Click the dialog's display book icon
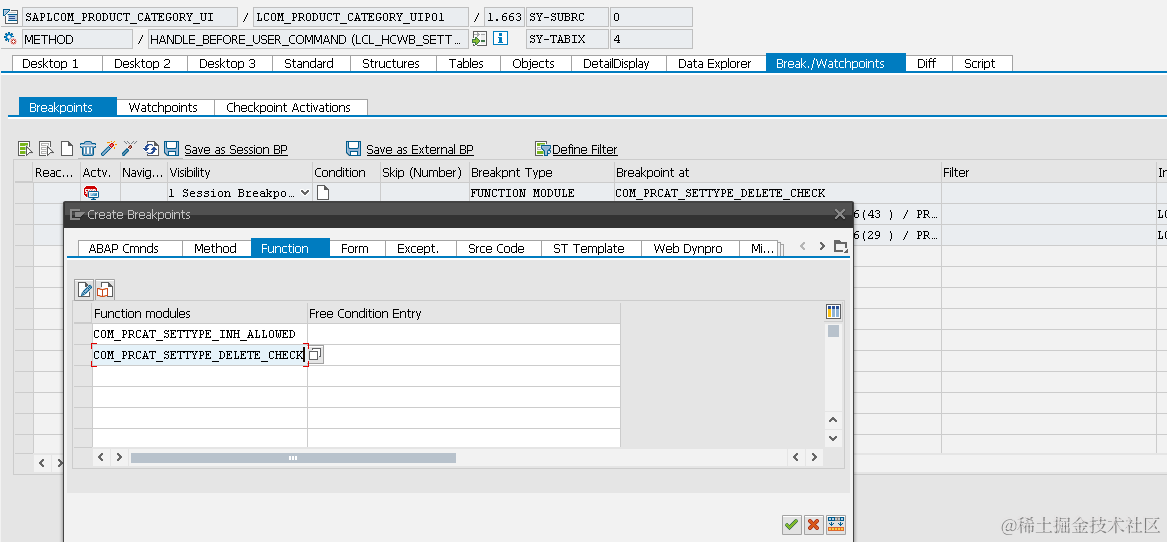This screenshot has height=542, width=1167. coord(105,290)
